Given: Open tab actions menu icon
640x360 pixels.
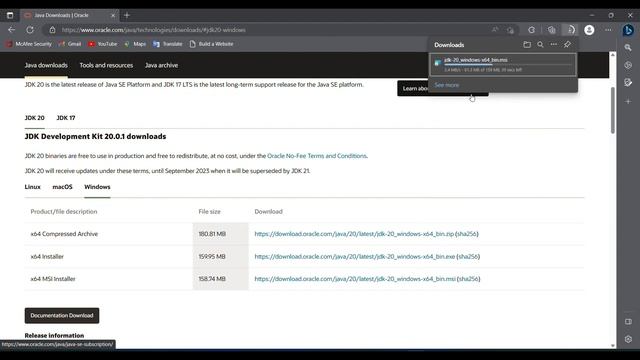Looking at the screenshot, I should [x=10, y=15].
